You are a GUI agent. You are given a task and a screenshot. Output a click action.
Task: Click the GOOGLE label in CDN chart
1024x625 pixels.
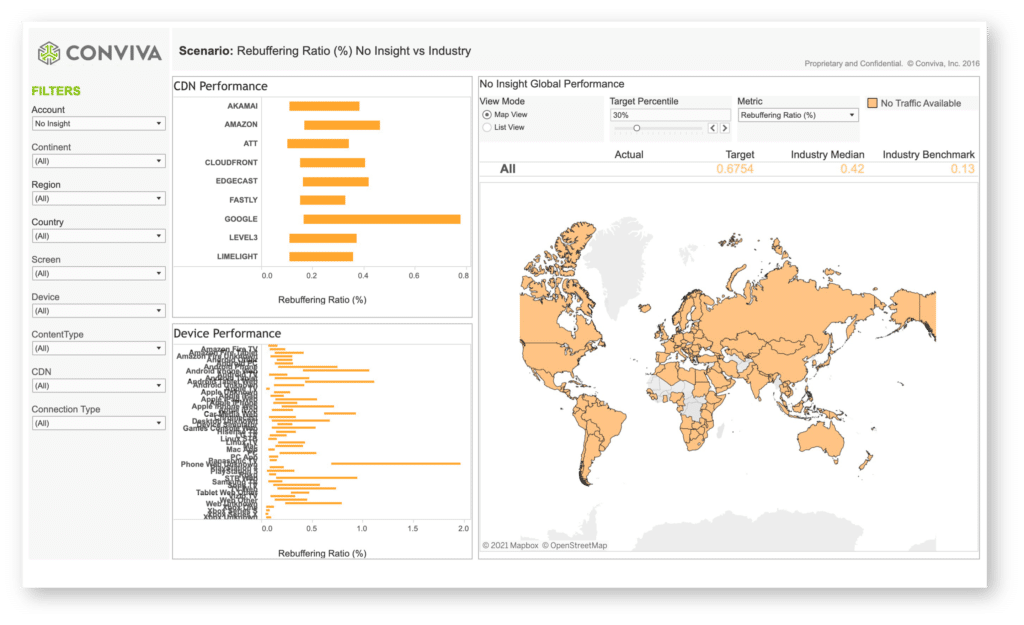coord(241,219)
